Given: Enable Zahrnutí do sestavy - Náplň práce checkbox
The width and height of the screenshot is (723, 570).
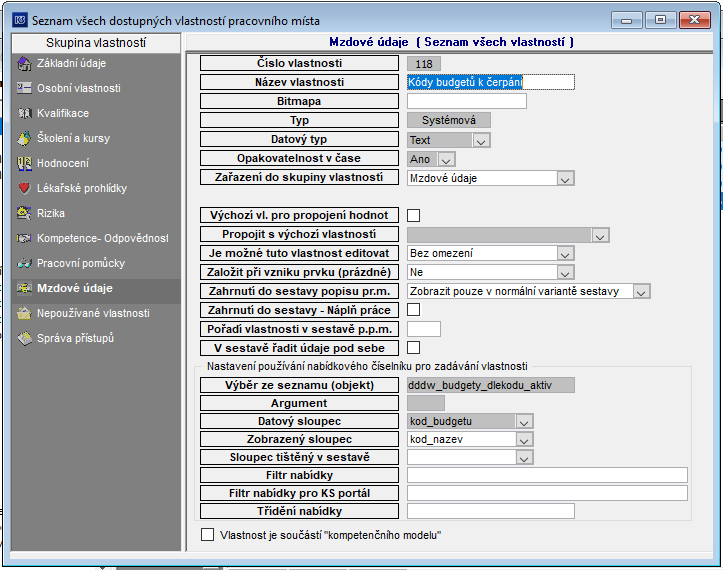Looking at the screenshot, I should click(x=414, y=309).
